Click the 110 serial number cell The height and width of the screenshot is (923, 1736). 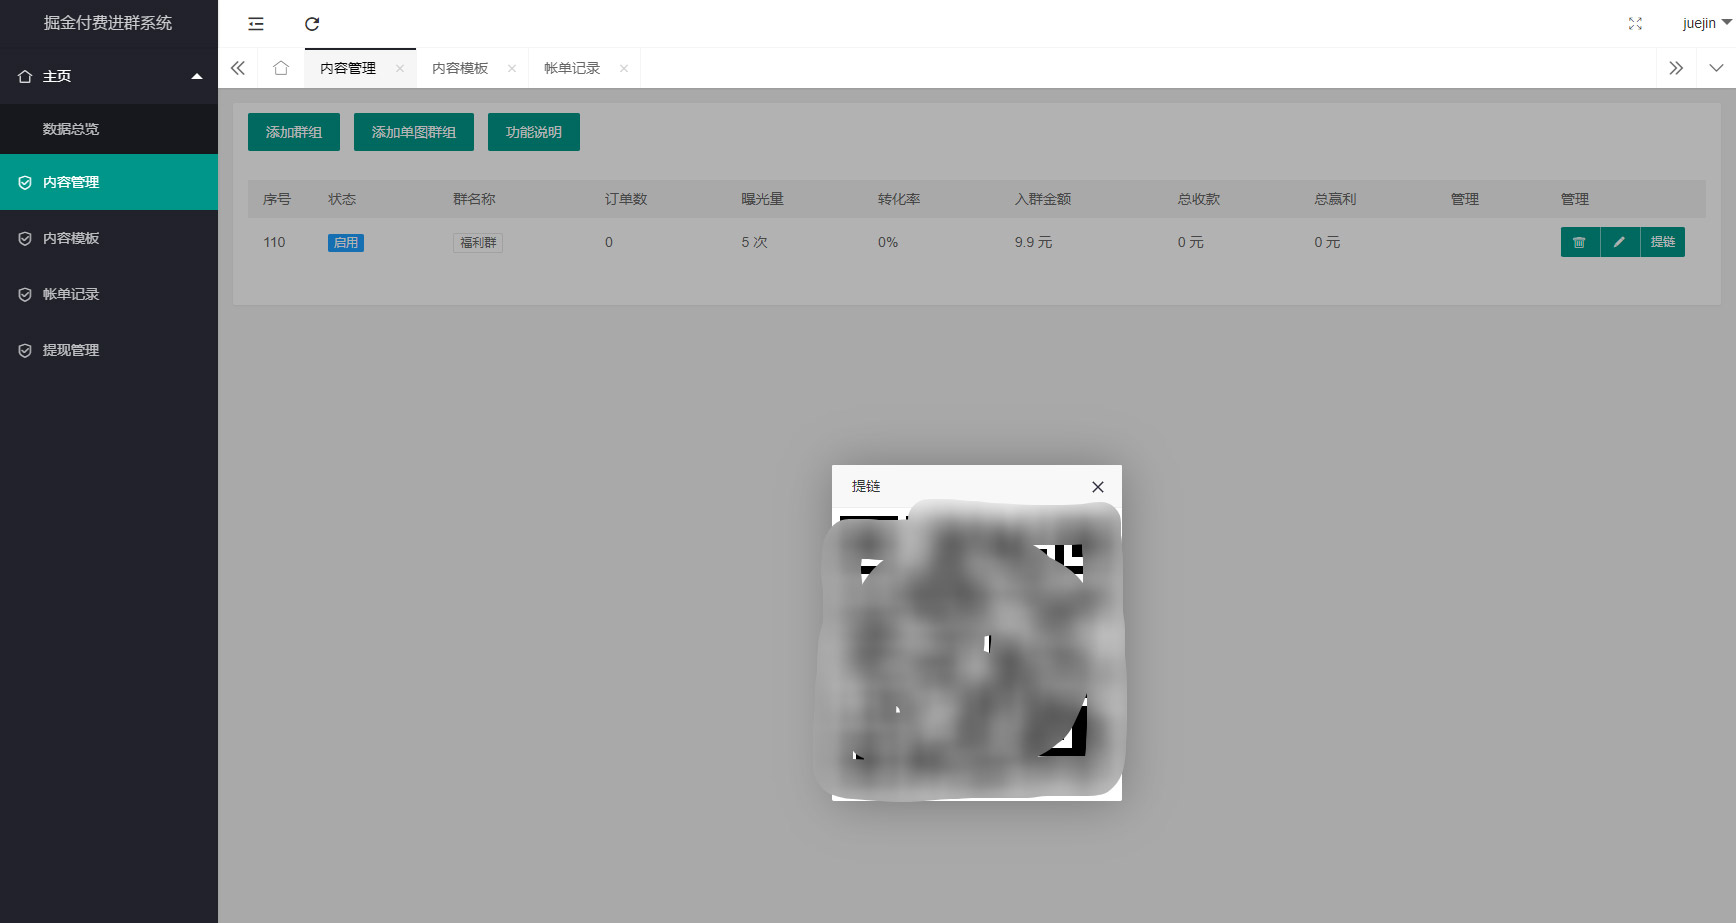point(274,242)
